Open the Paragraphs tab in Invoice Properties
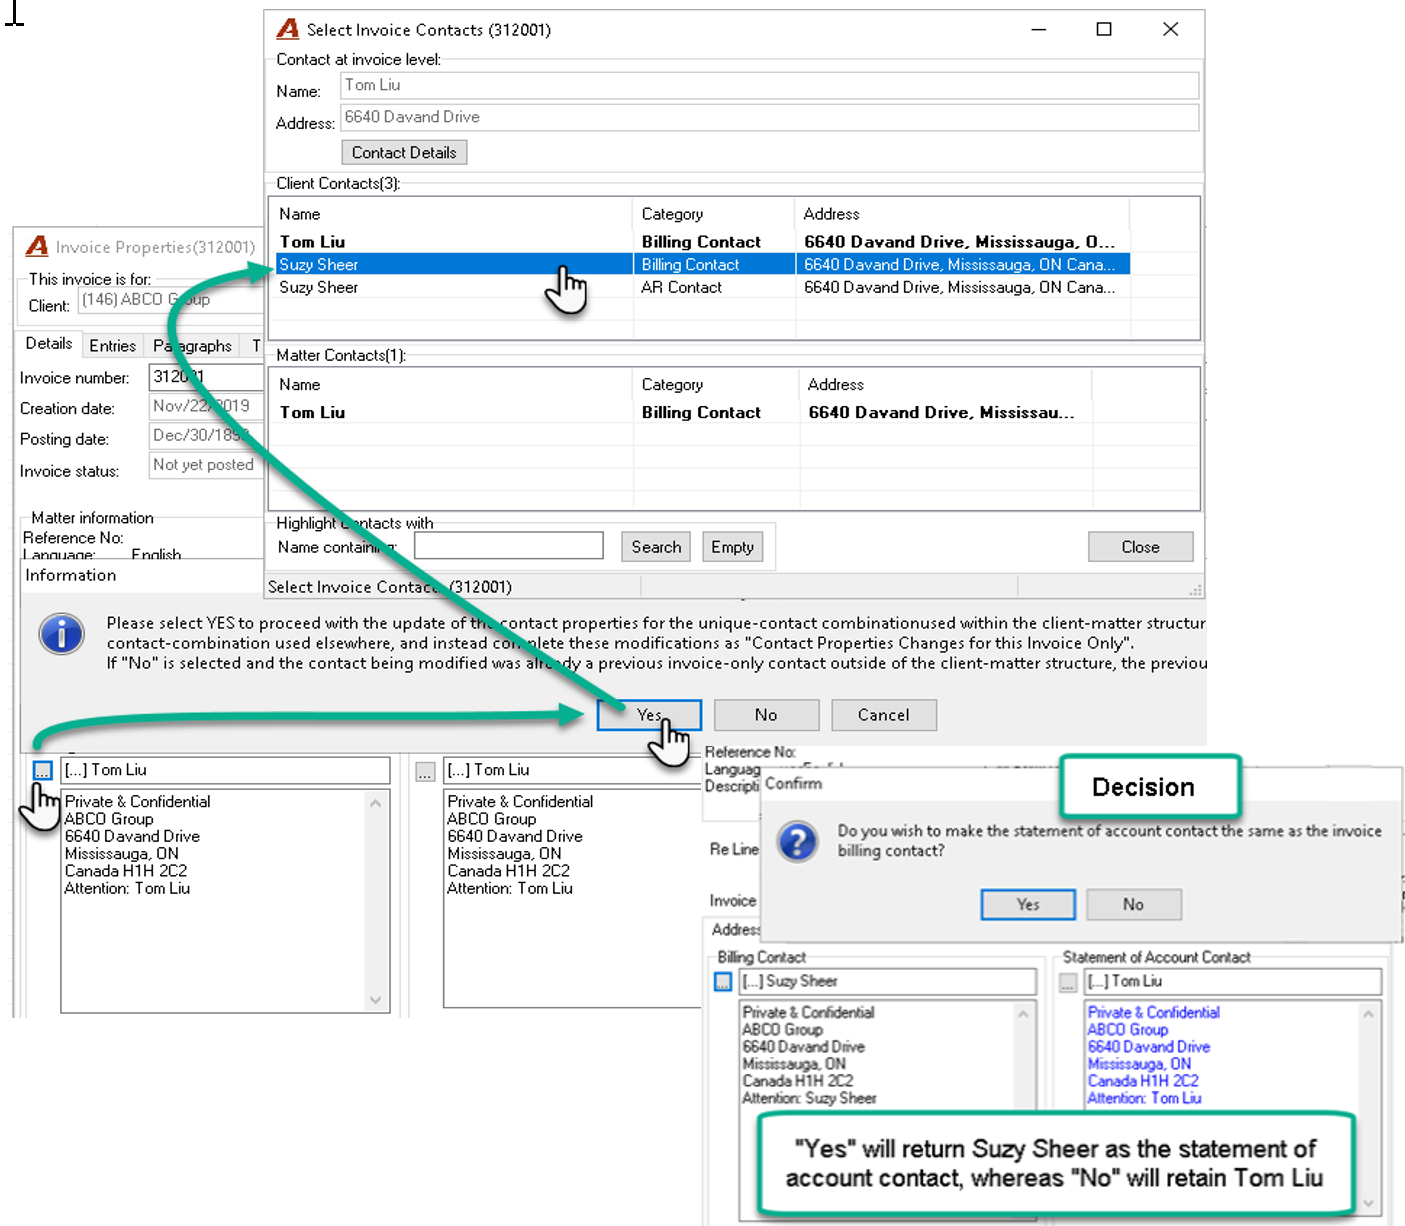 pos(192,346)
